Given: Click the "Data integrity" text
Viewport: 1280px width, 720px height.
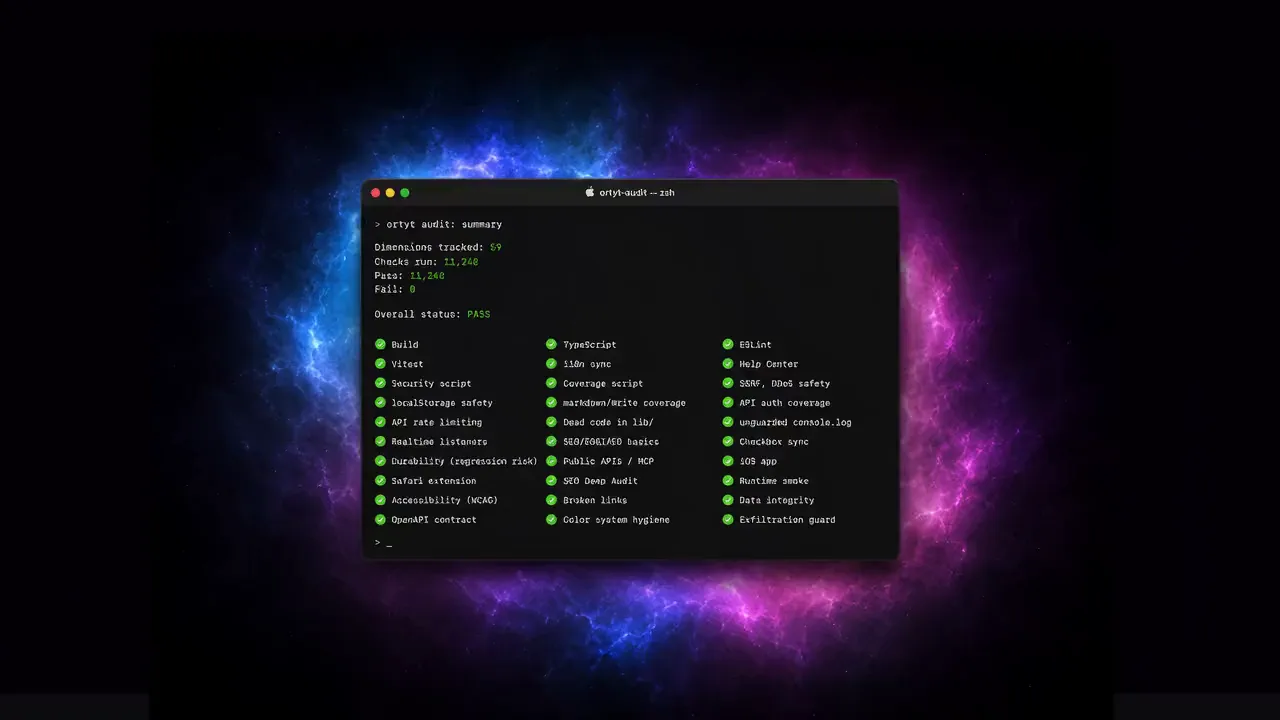Looking at the screenshot, I should point(777,500).
